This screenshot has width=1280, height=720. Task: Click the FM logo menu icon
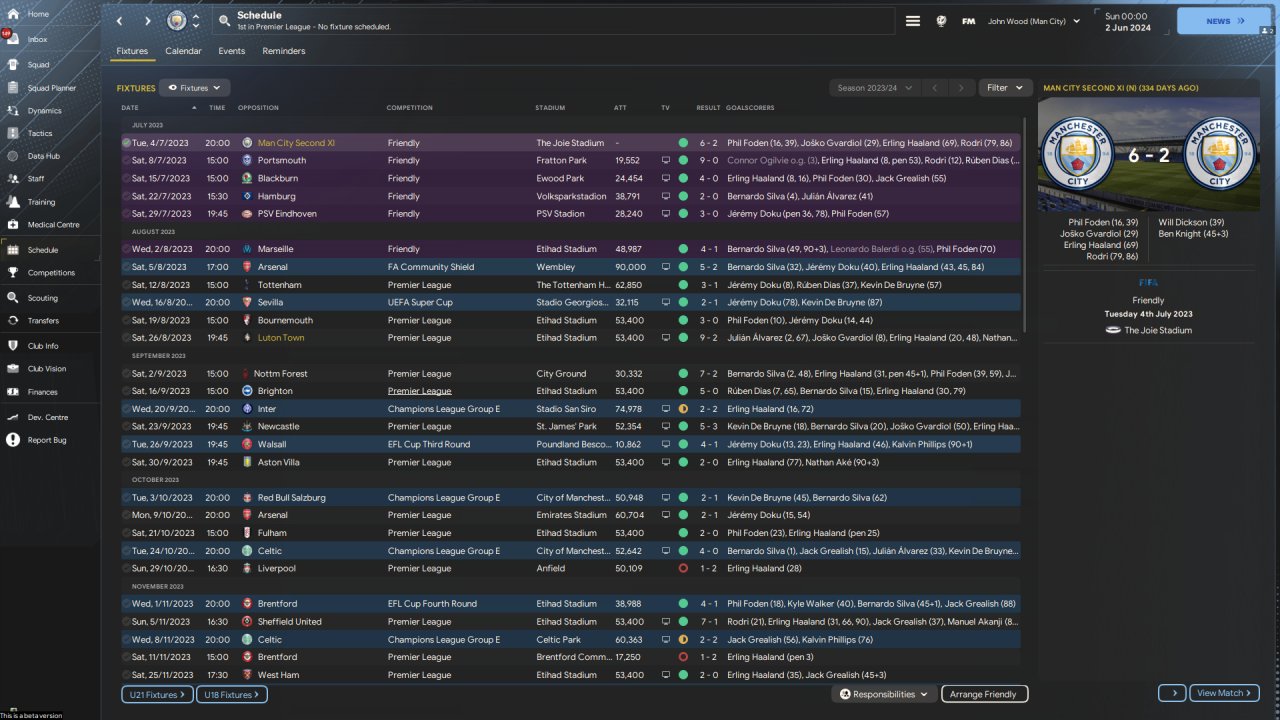coord(969,21)
